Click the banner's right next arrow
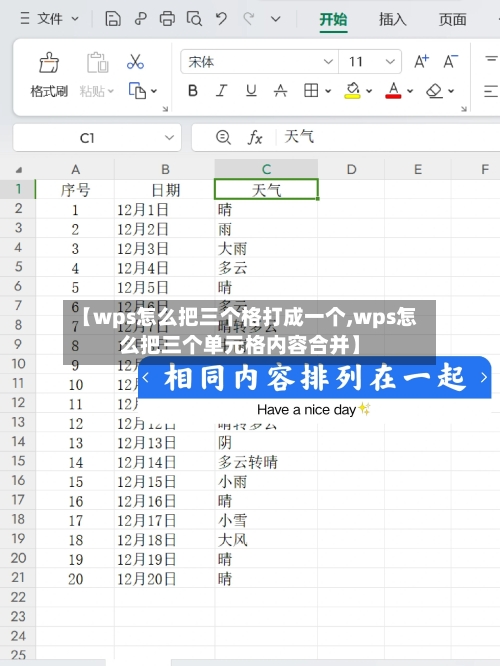Screen dimensions: 500x666 coord(483,377)
